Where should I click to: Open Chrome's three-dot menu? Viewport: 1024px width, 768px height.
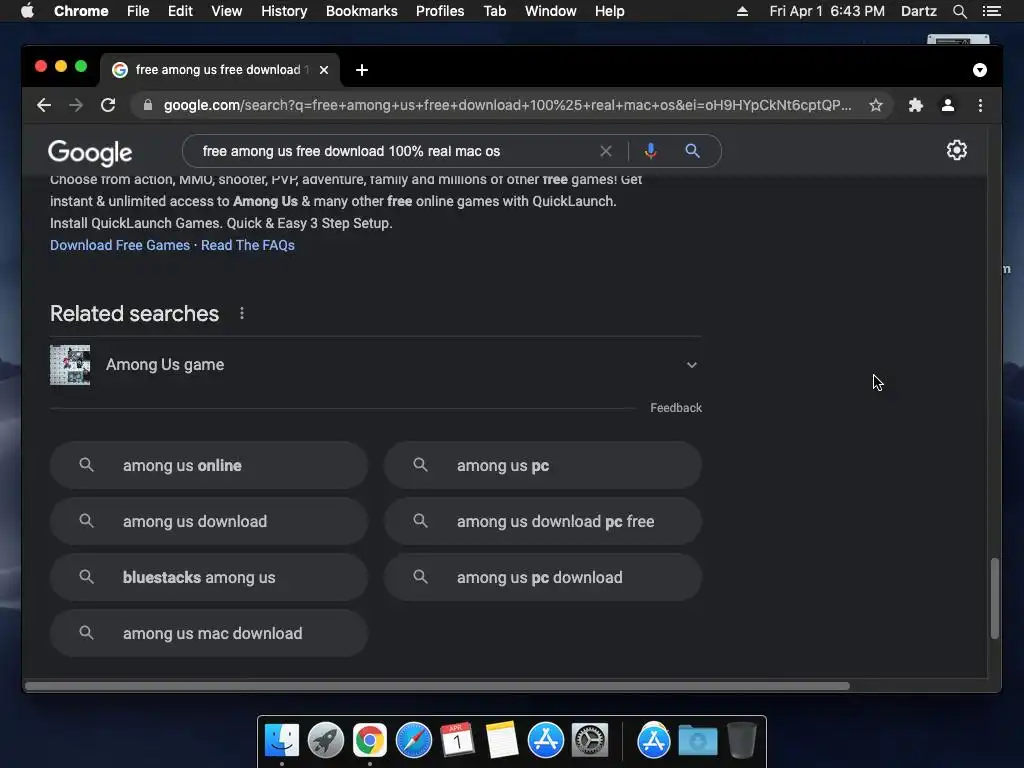[x=980, y=105]
